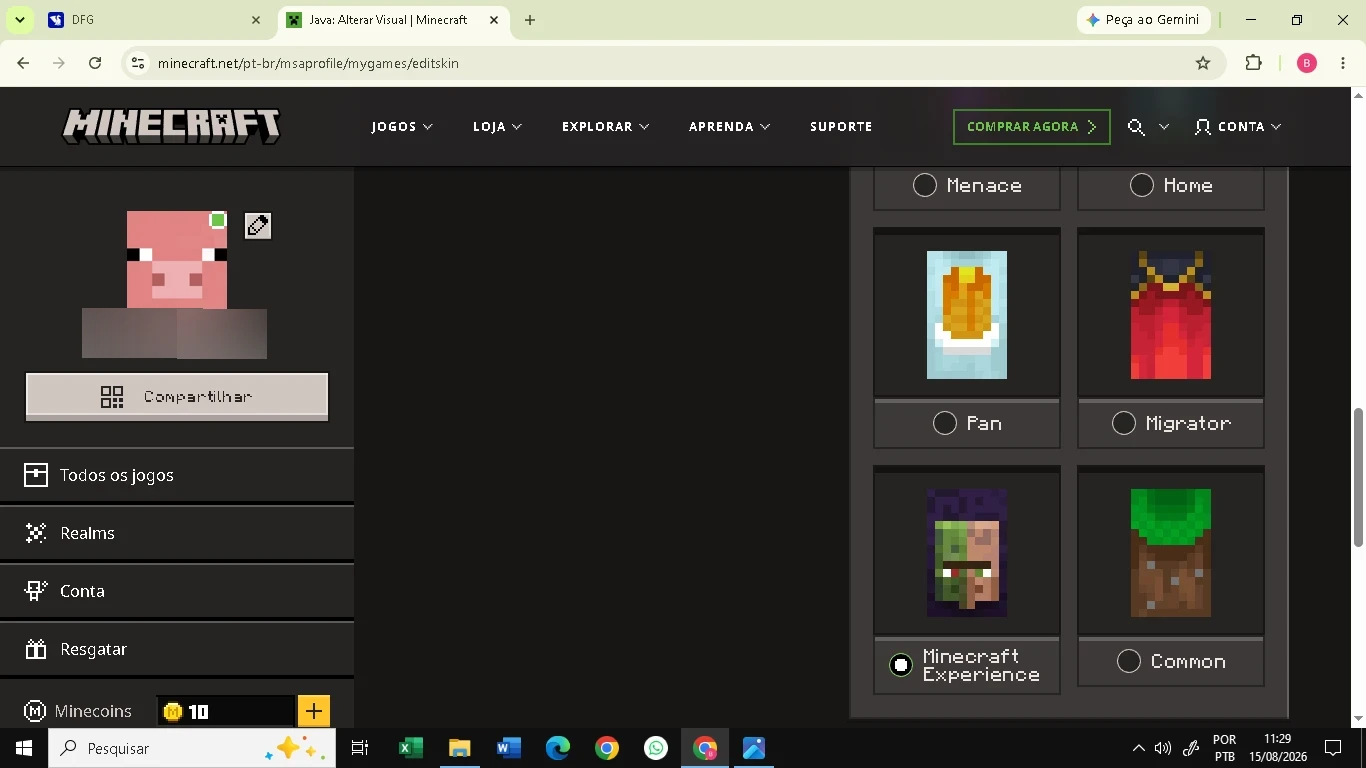Open the Chrome three-dot menu
The width and height of the screenshot is (1366, 768).
[x=1343, y=63]
